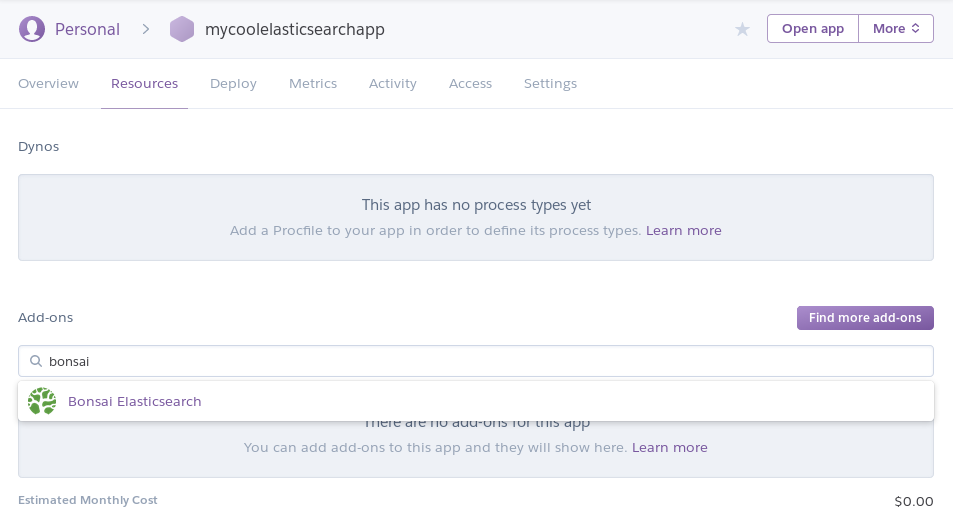Click the Open app button
Viewport: 953px width, 523px height.
(813, 29)
